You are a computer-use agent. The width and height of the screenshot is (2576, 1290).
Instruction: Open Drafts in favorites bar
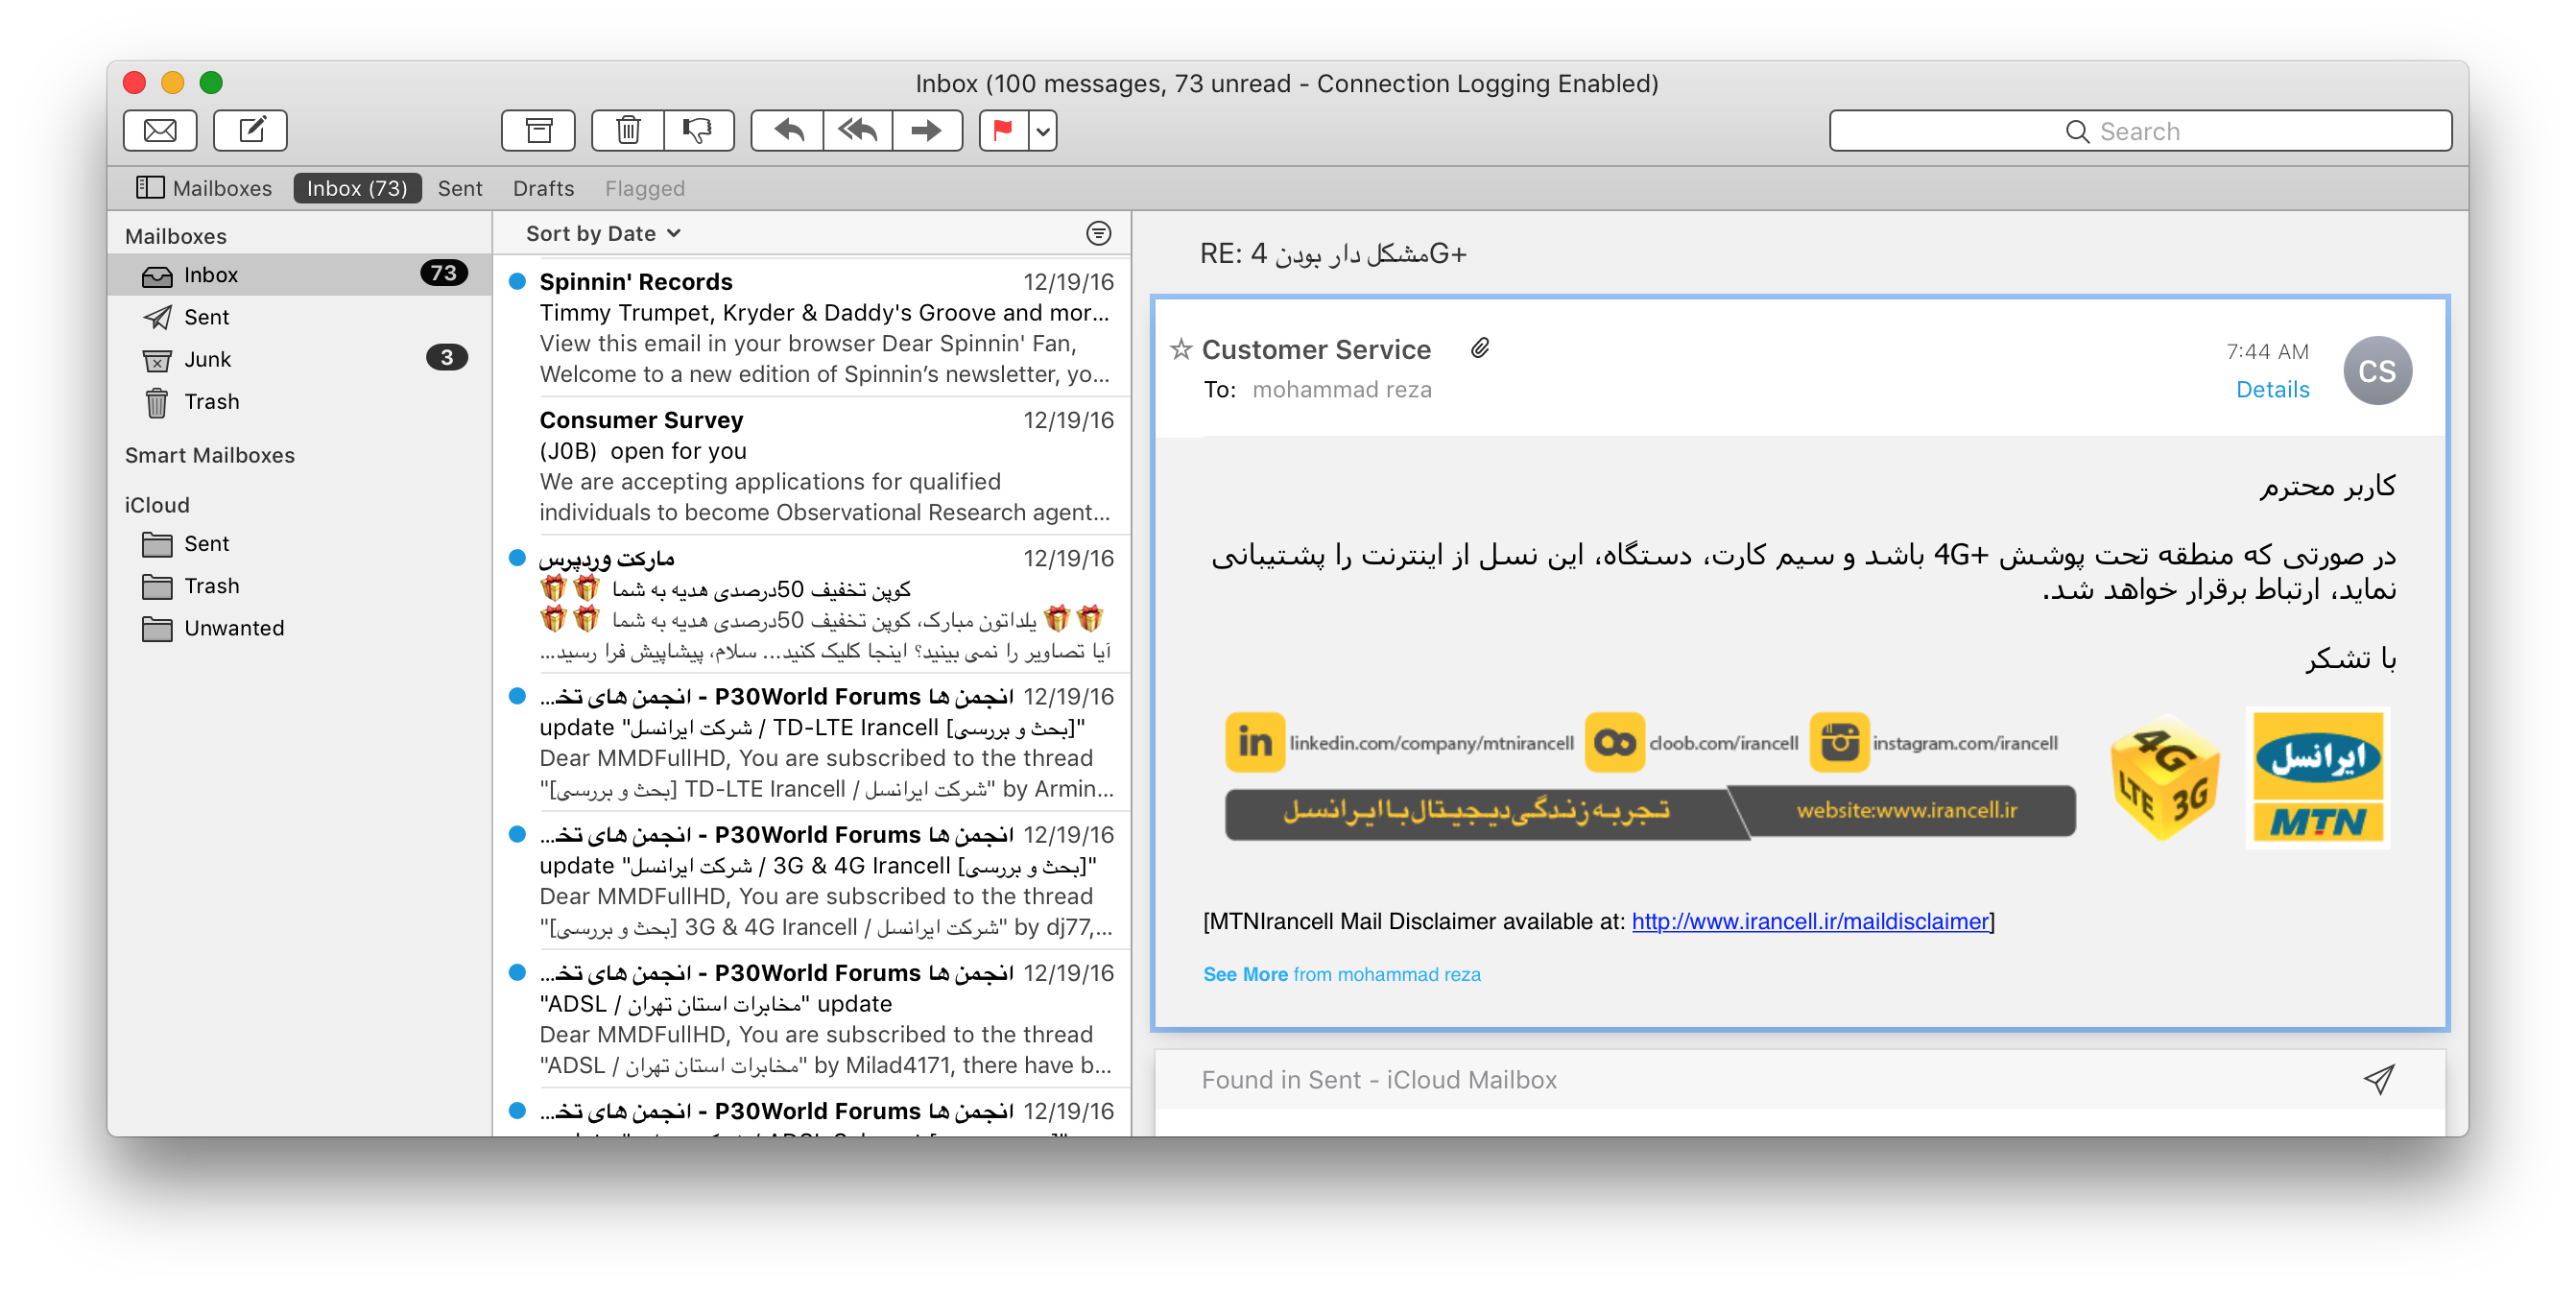[x=543, y=188]
